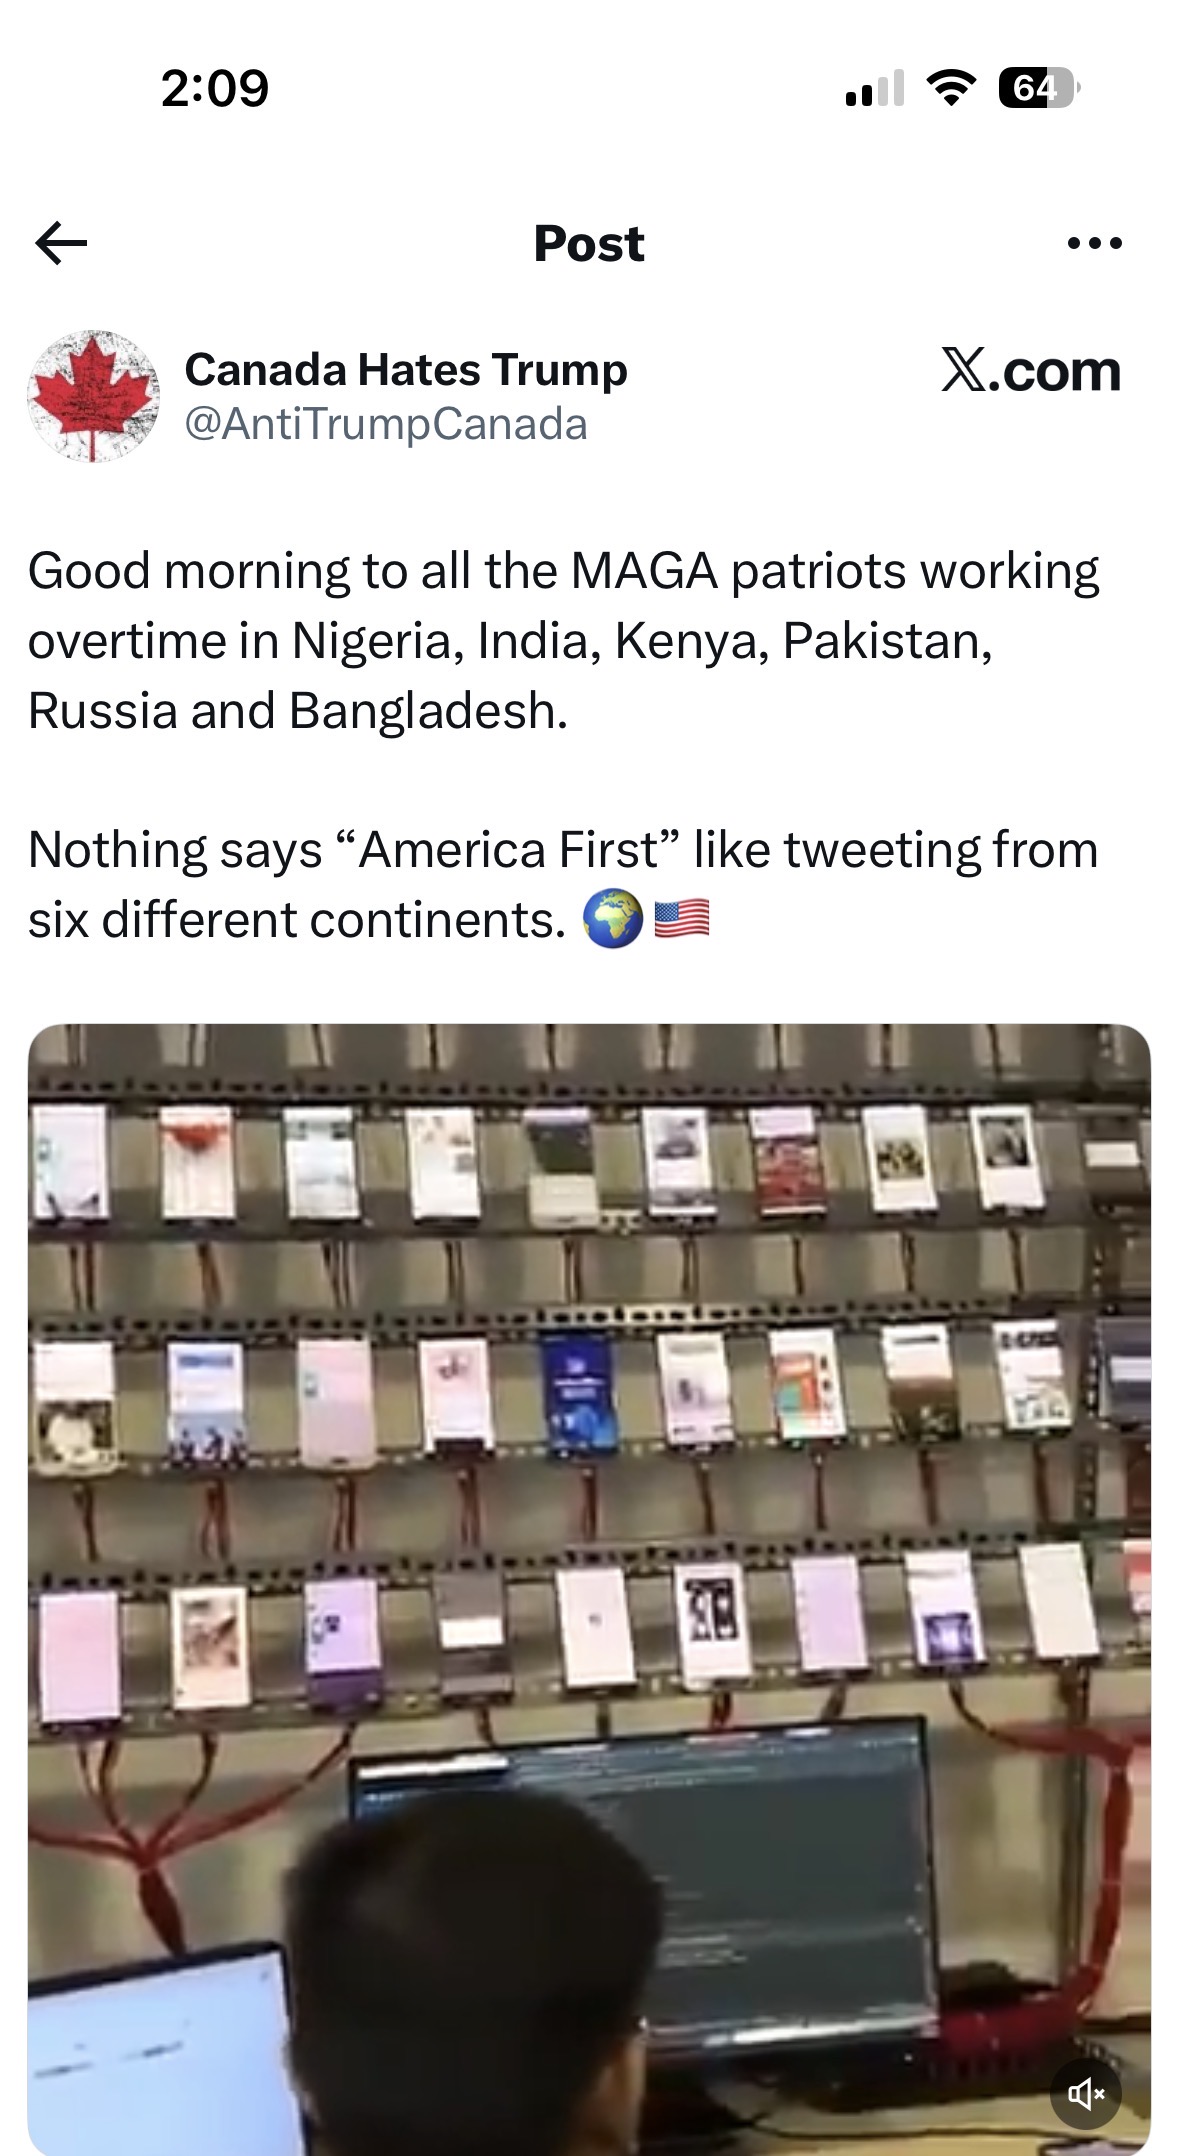1179x2156 pixels.
Task: Tap the cellular signal bars icon
Action: point(875,88)
